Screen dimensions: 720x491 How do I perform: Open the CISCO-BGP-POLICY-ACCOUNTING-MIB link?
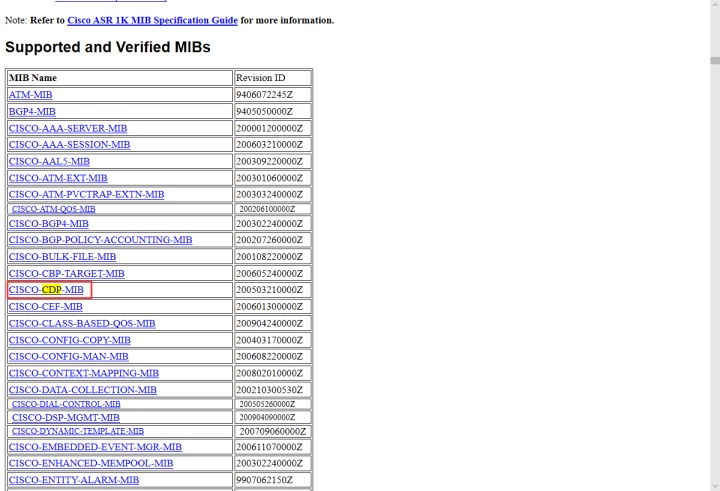(101, 240)
